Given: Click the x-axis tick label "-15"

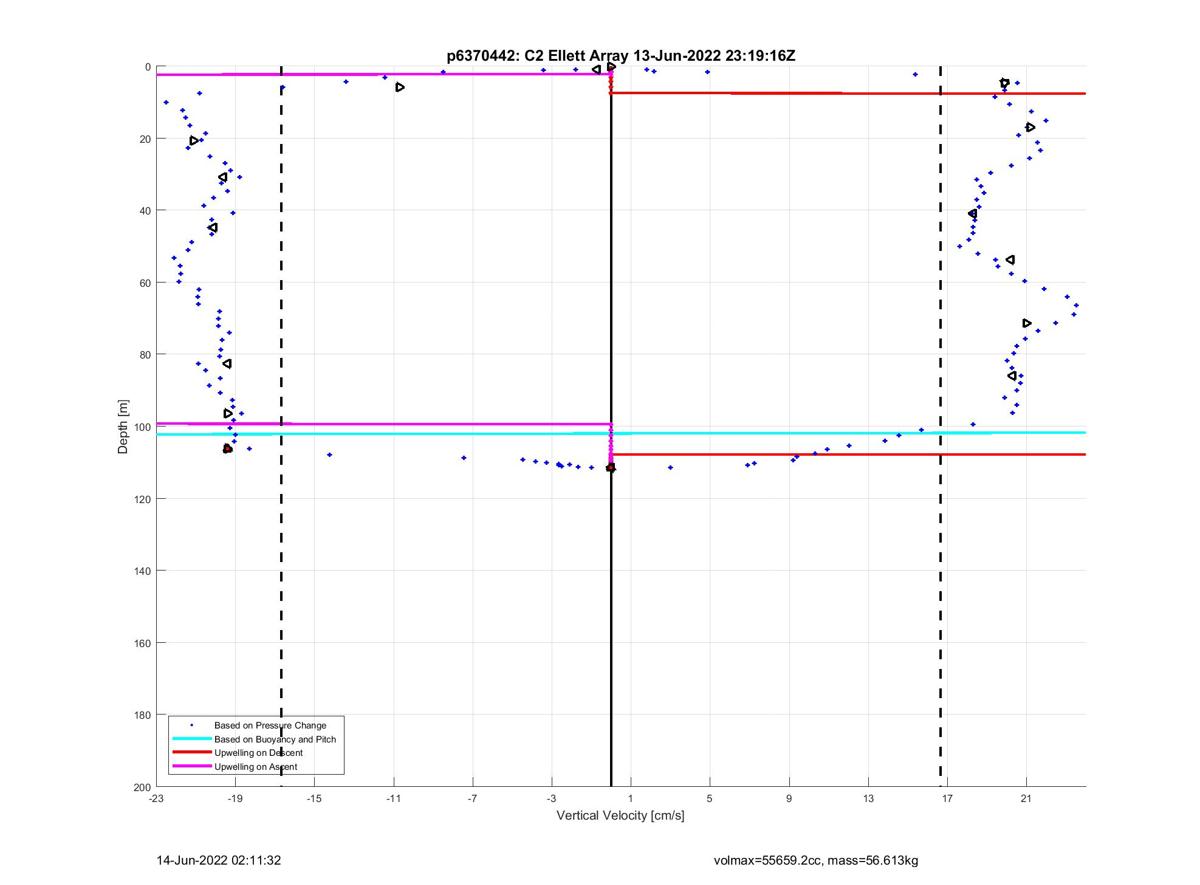Looking at the screenshot, I should tap(314, 798).
